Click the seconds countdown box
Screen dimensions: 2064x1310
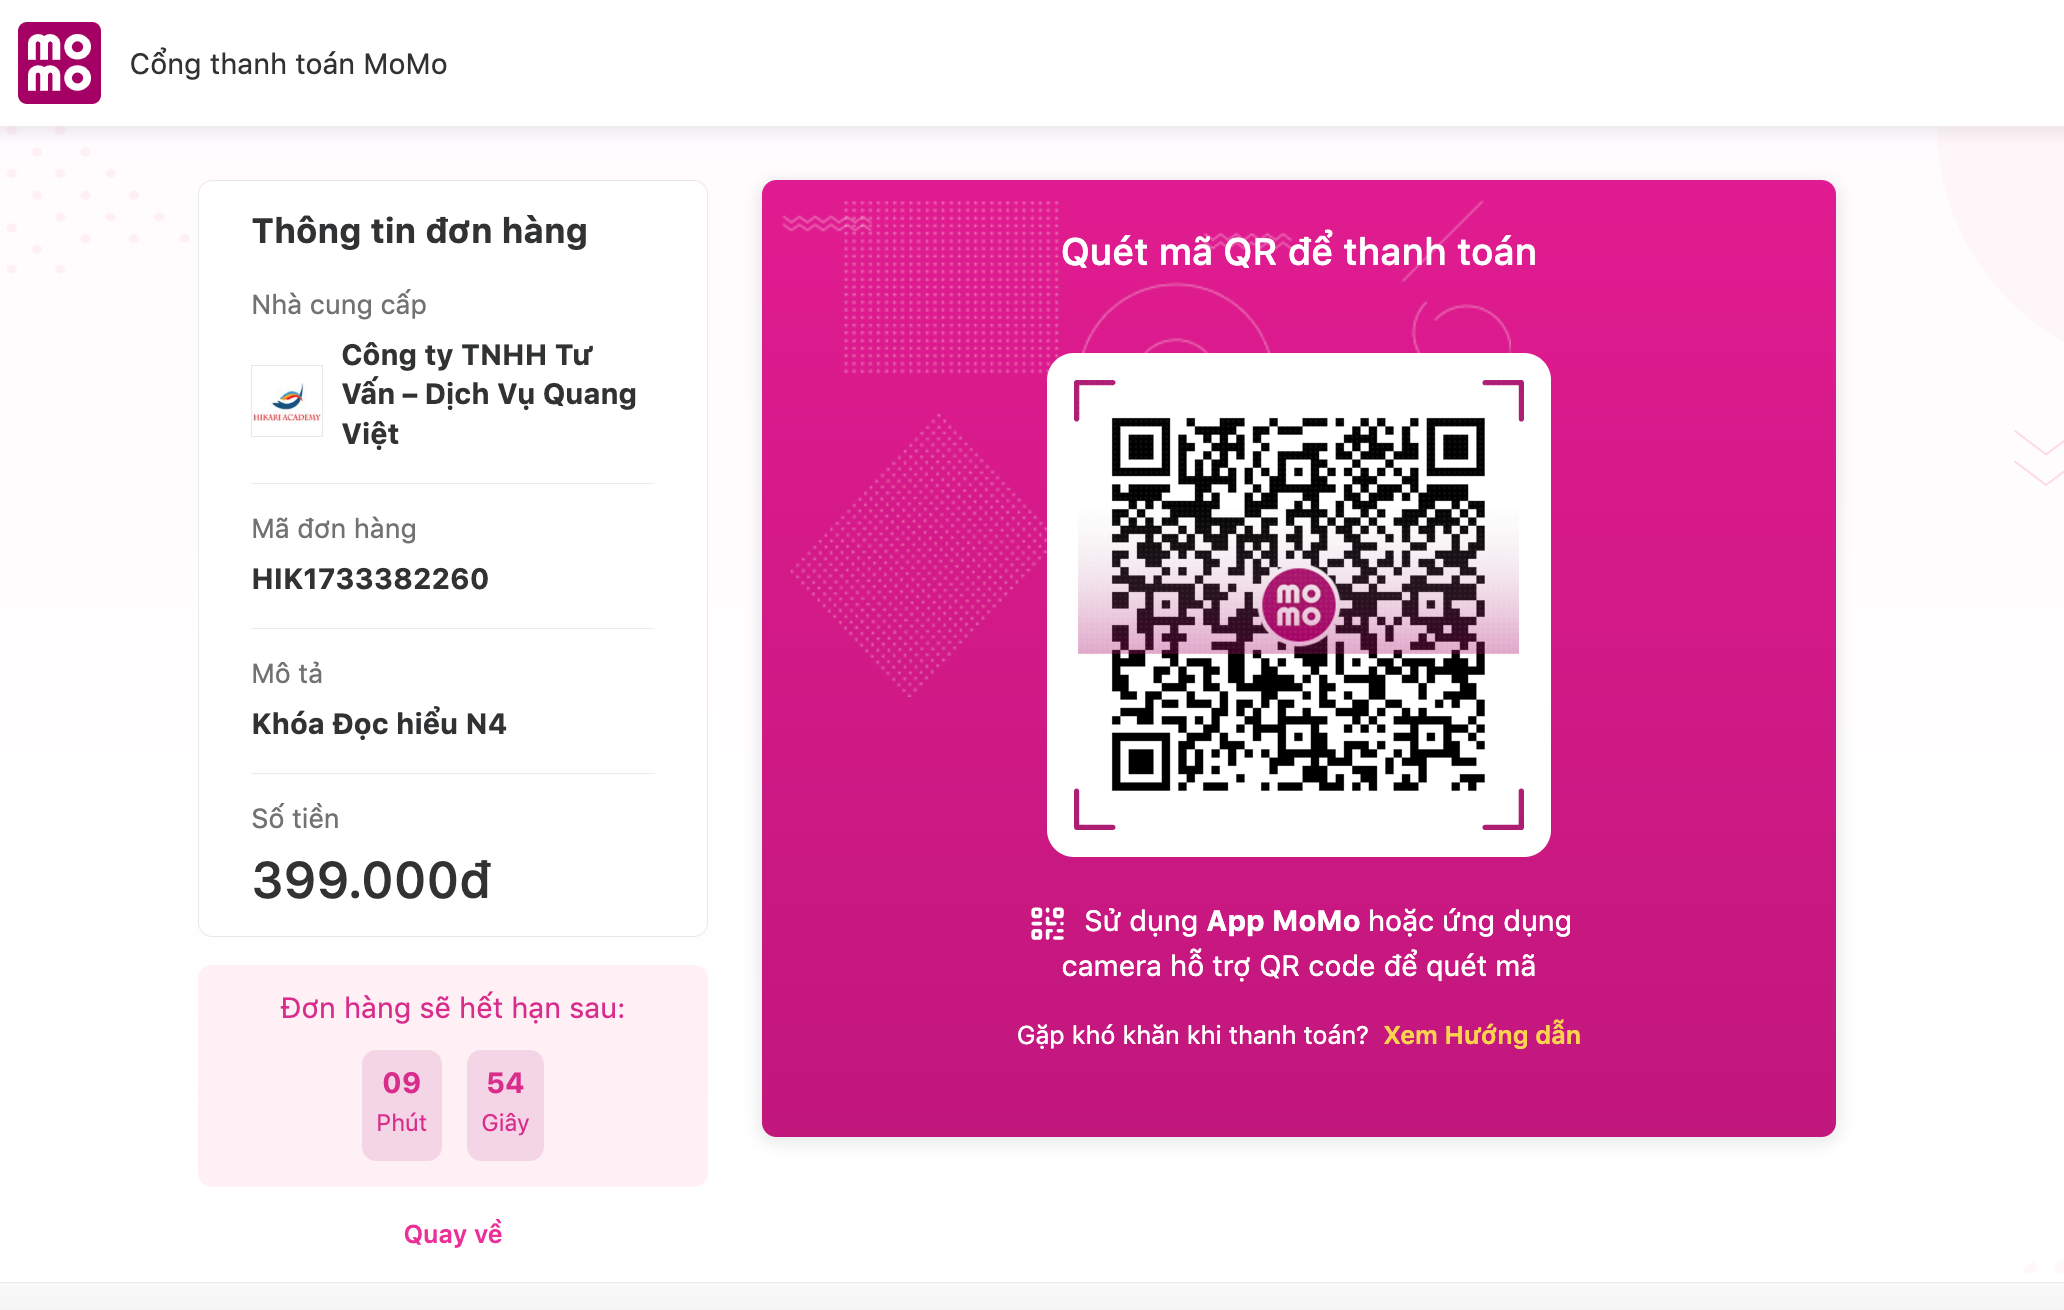[505, 1105]
